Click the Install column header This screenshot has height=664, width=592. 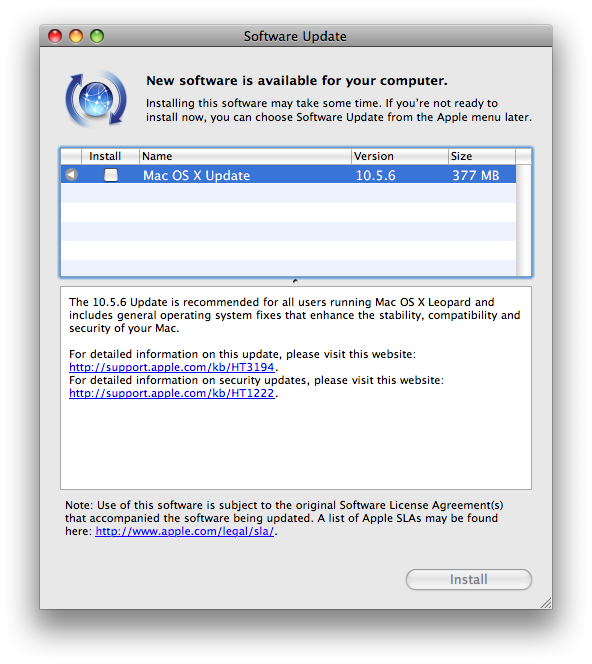[110, 156]
